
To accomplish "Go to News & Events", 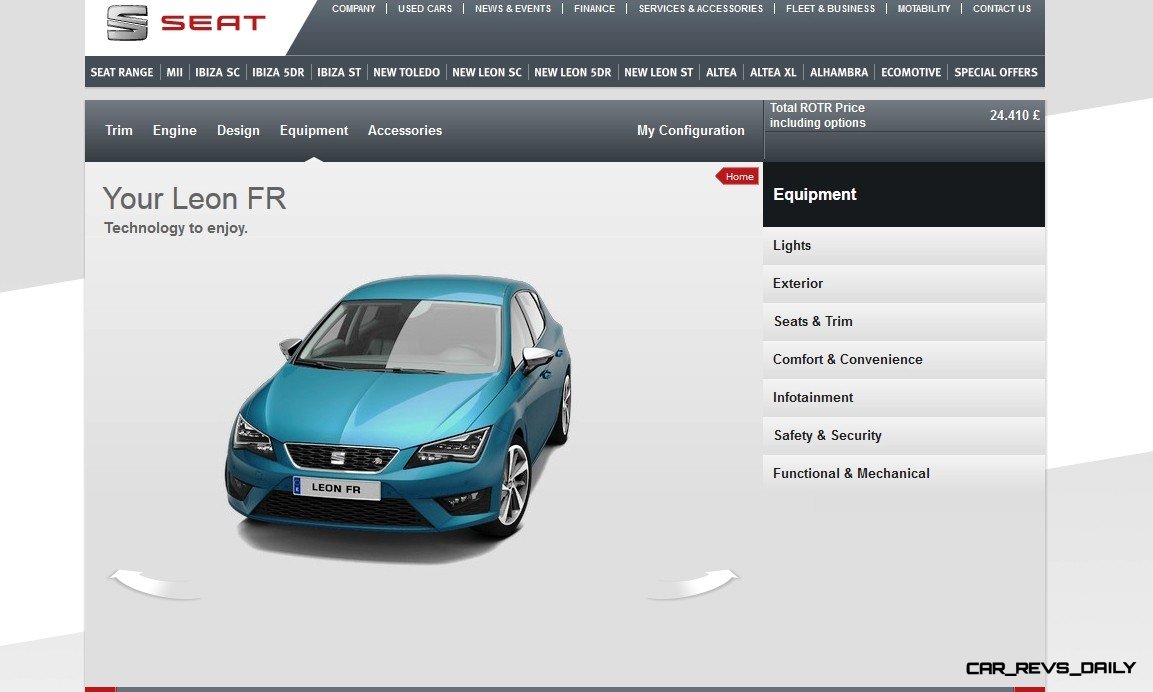I will pyautogui.click(x=513, y=9).
